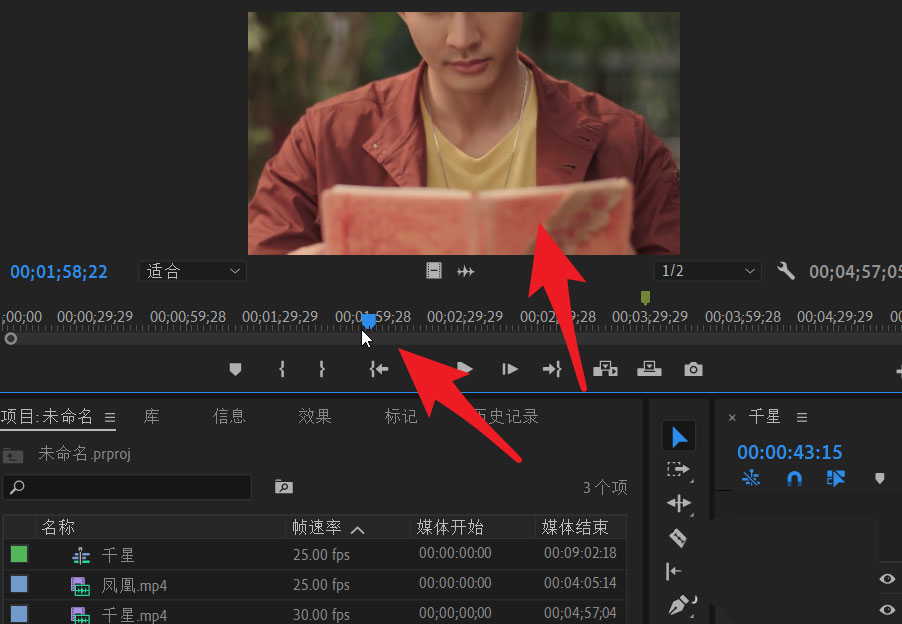Click the blue playhead on source ruler
This screenshot has width=902, height=624.
point(369,321)
